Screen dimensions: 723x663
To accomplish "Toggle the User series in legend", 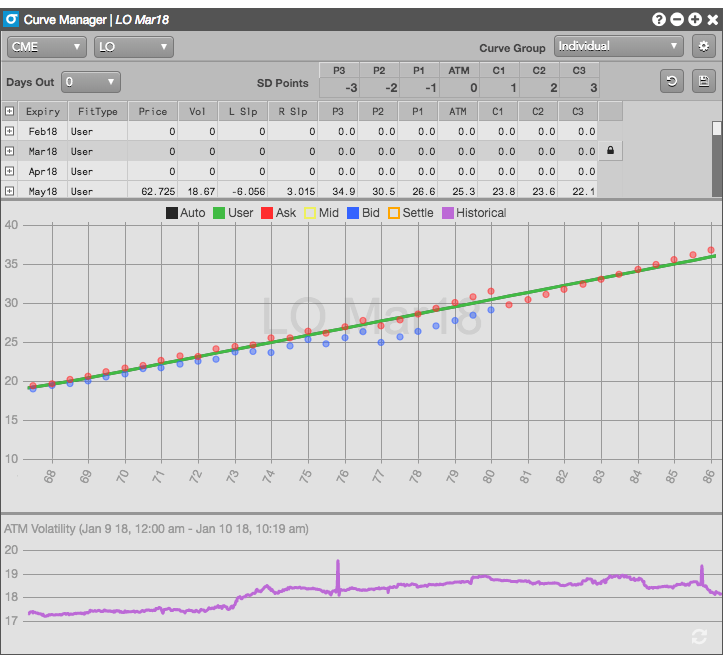I will coord(233,213).
